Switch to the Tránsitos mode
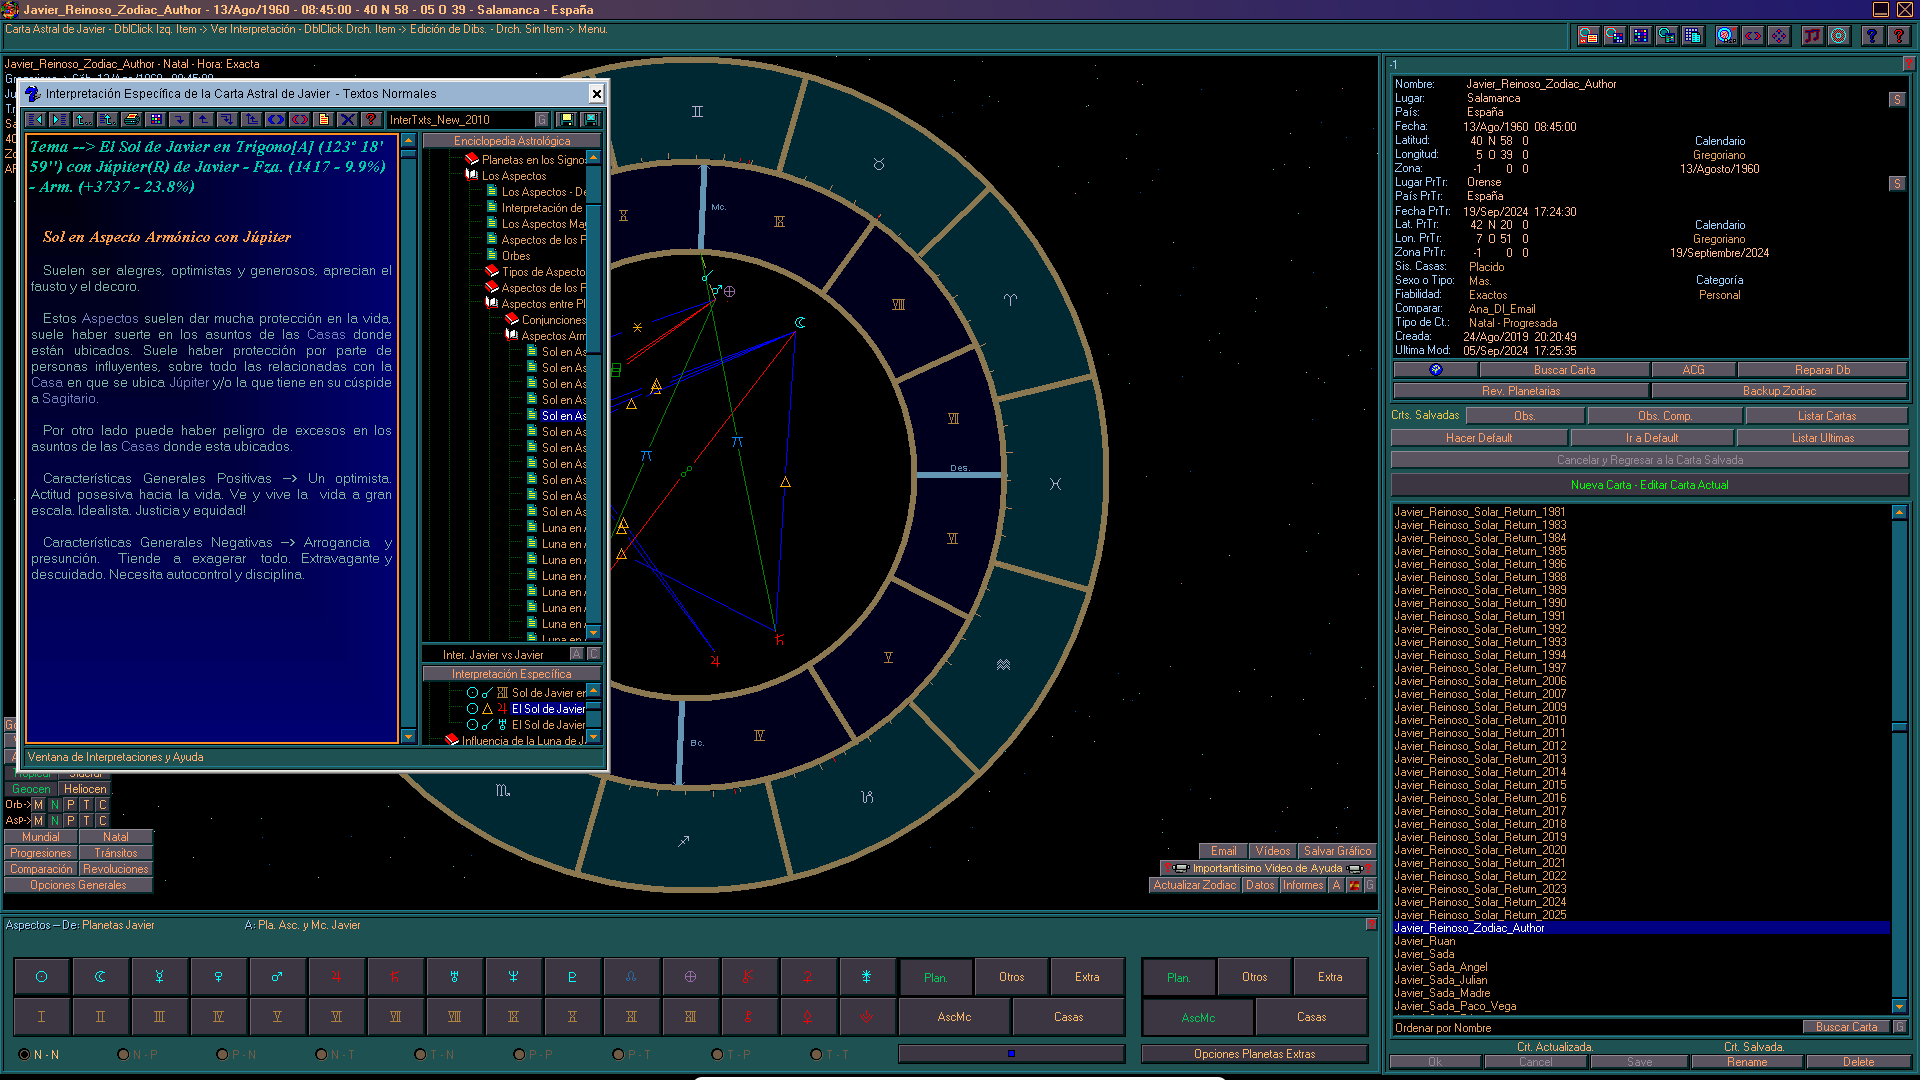The height and width of the screenshot is (1080, 1920). (115, 852)
